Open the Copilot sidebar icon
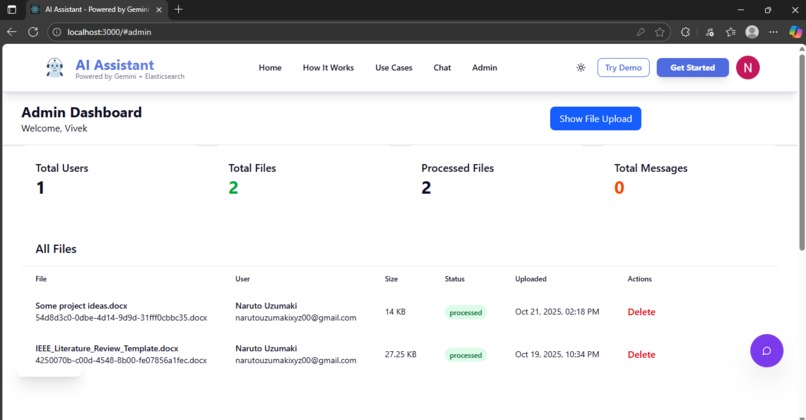The image size is (806, 420). pyautogui.click(x=795, y=32)
